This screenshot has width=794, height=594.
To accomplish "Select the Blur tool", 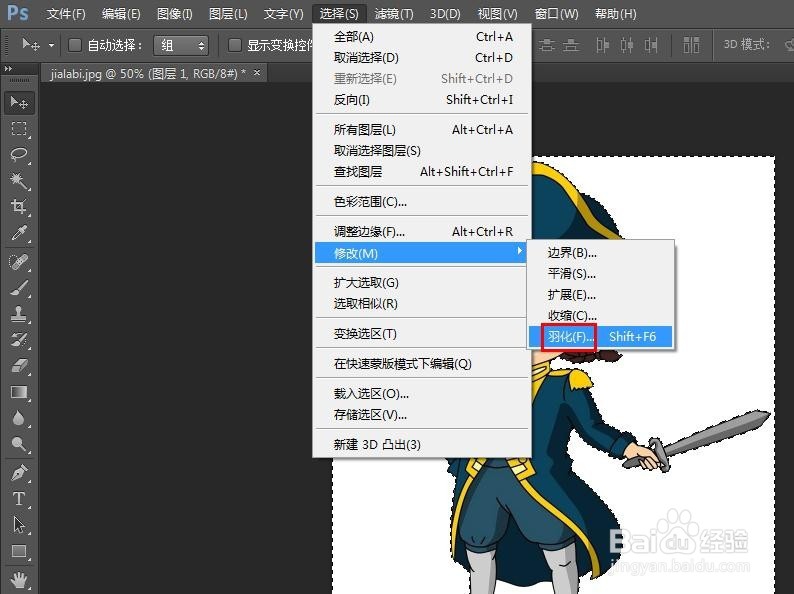I will pyautogui.click(x=19, y=418).
